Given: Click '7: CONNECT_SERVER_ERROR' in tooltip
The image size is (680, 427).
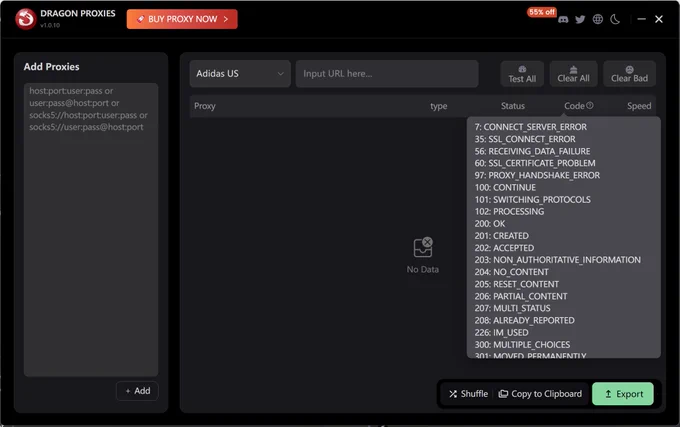Looking at the screenshot, I should [x=530, y=127].
